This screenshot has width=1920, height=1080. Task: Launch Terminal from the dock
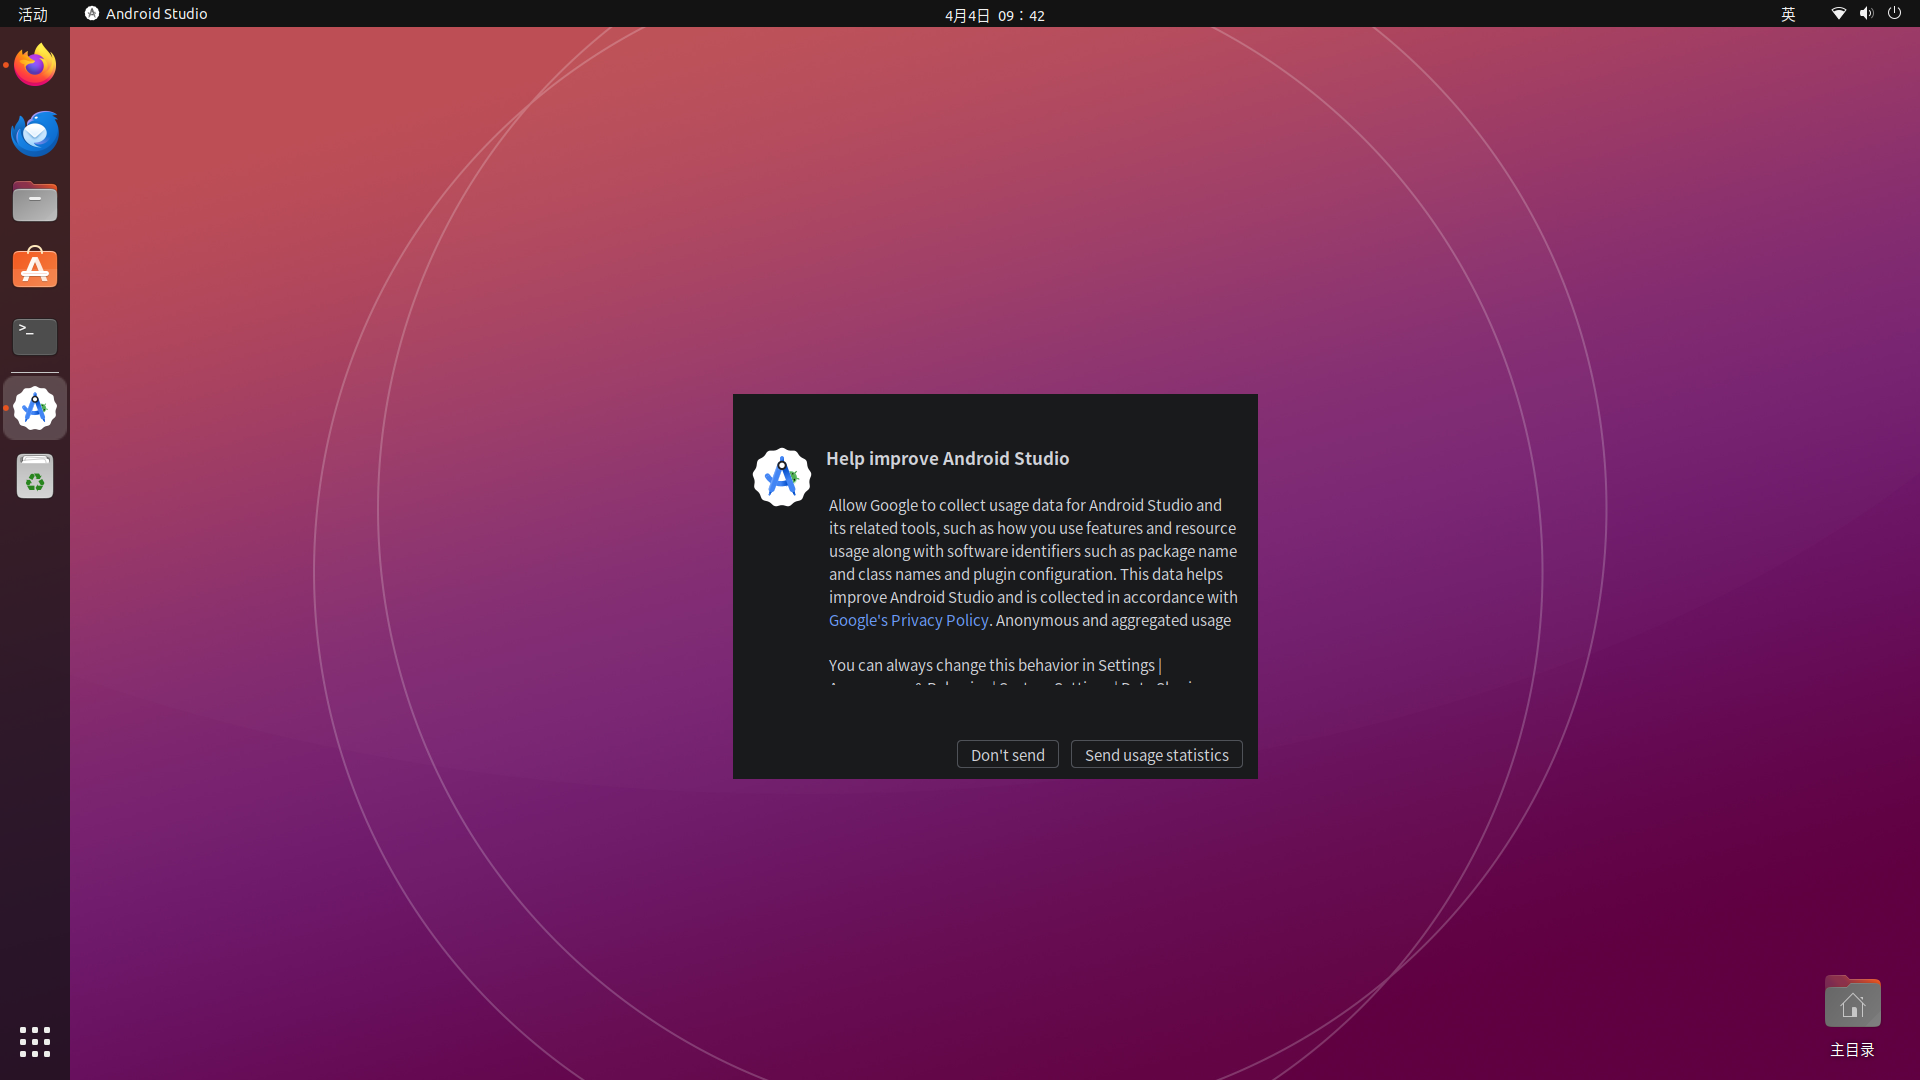(35, 337)
